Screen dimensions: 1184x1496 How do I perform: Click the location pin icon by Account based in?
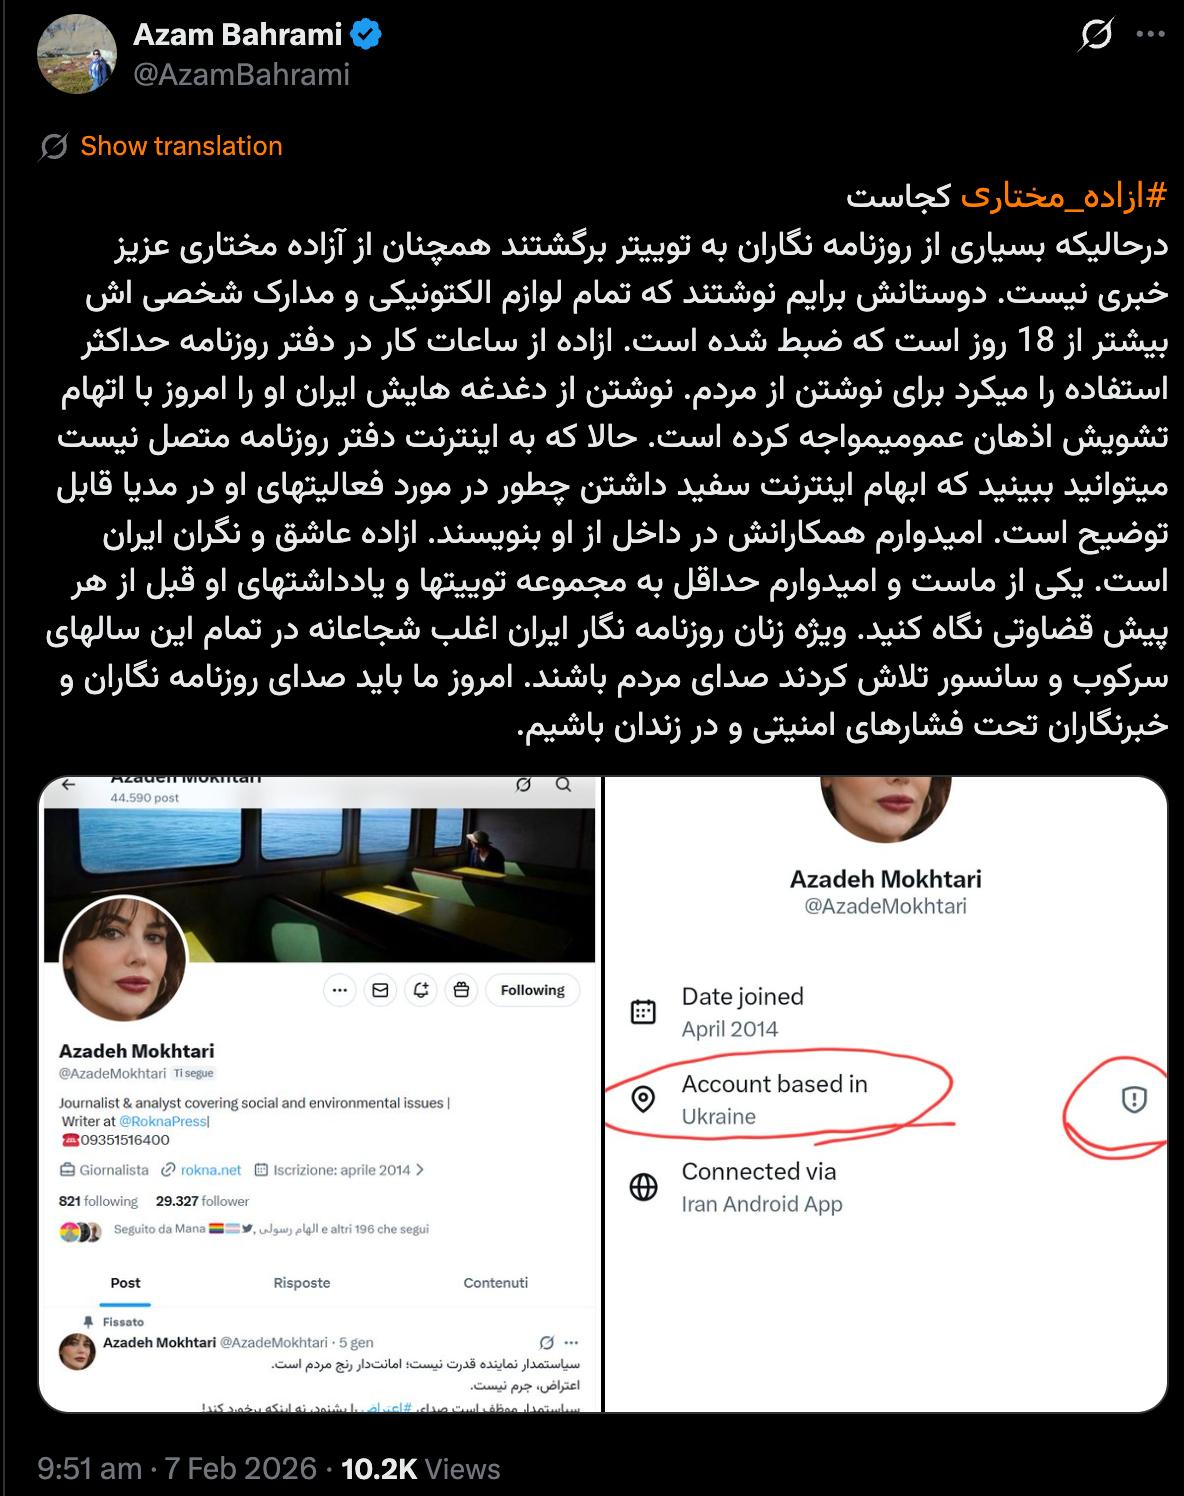643,1100
